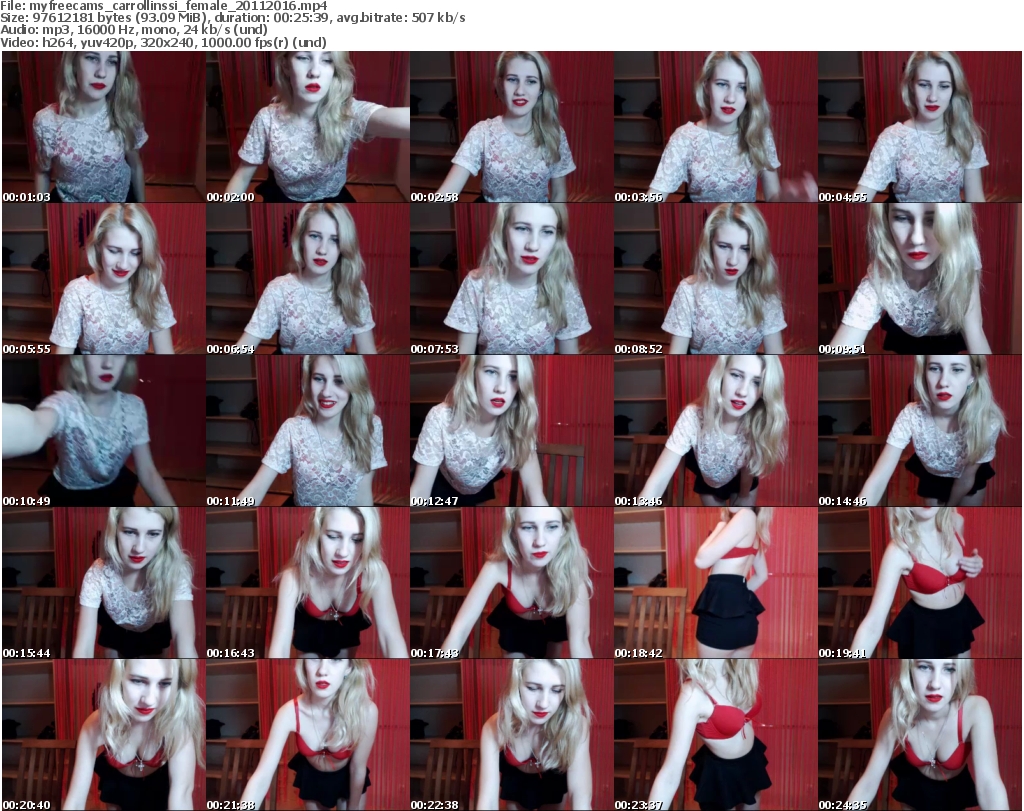The image size is (1024, 811).
Task: Click the thumbnail at 00:16:43
Action: (x=307, y=583)
